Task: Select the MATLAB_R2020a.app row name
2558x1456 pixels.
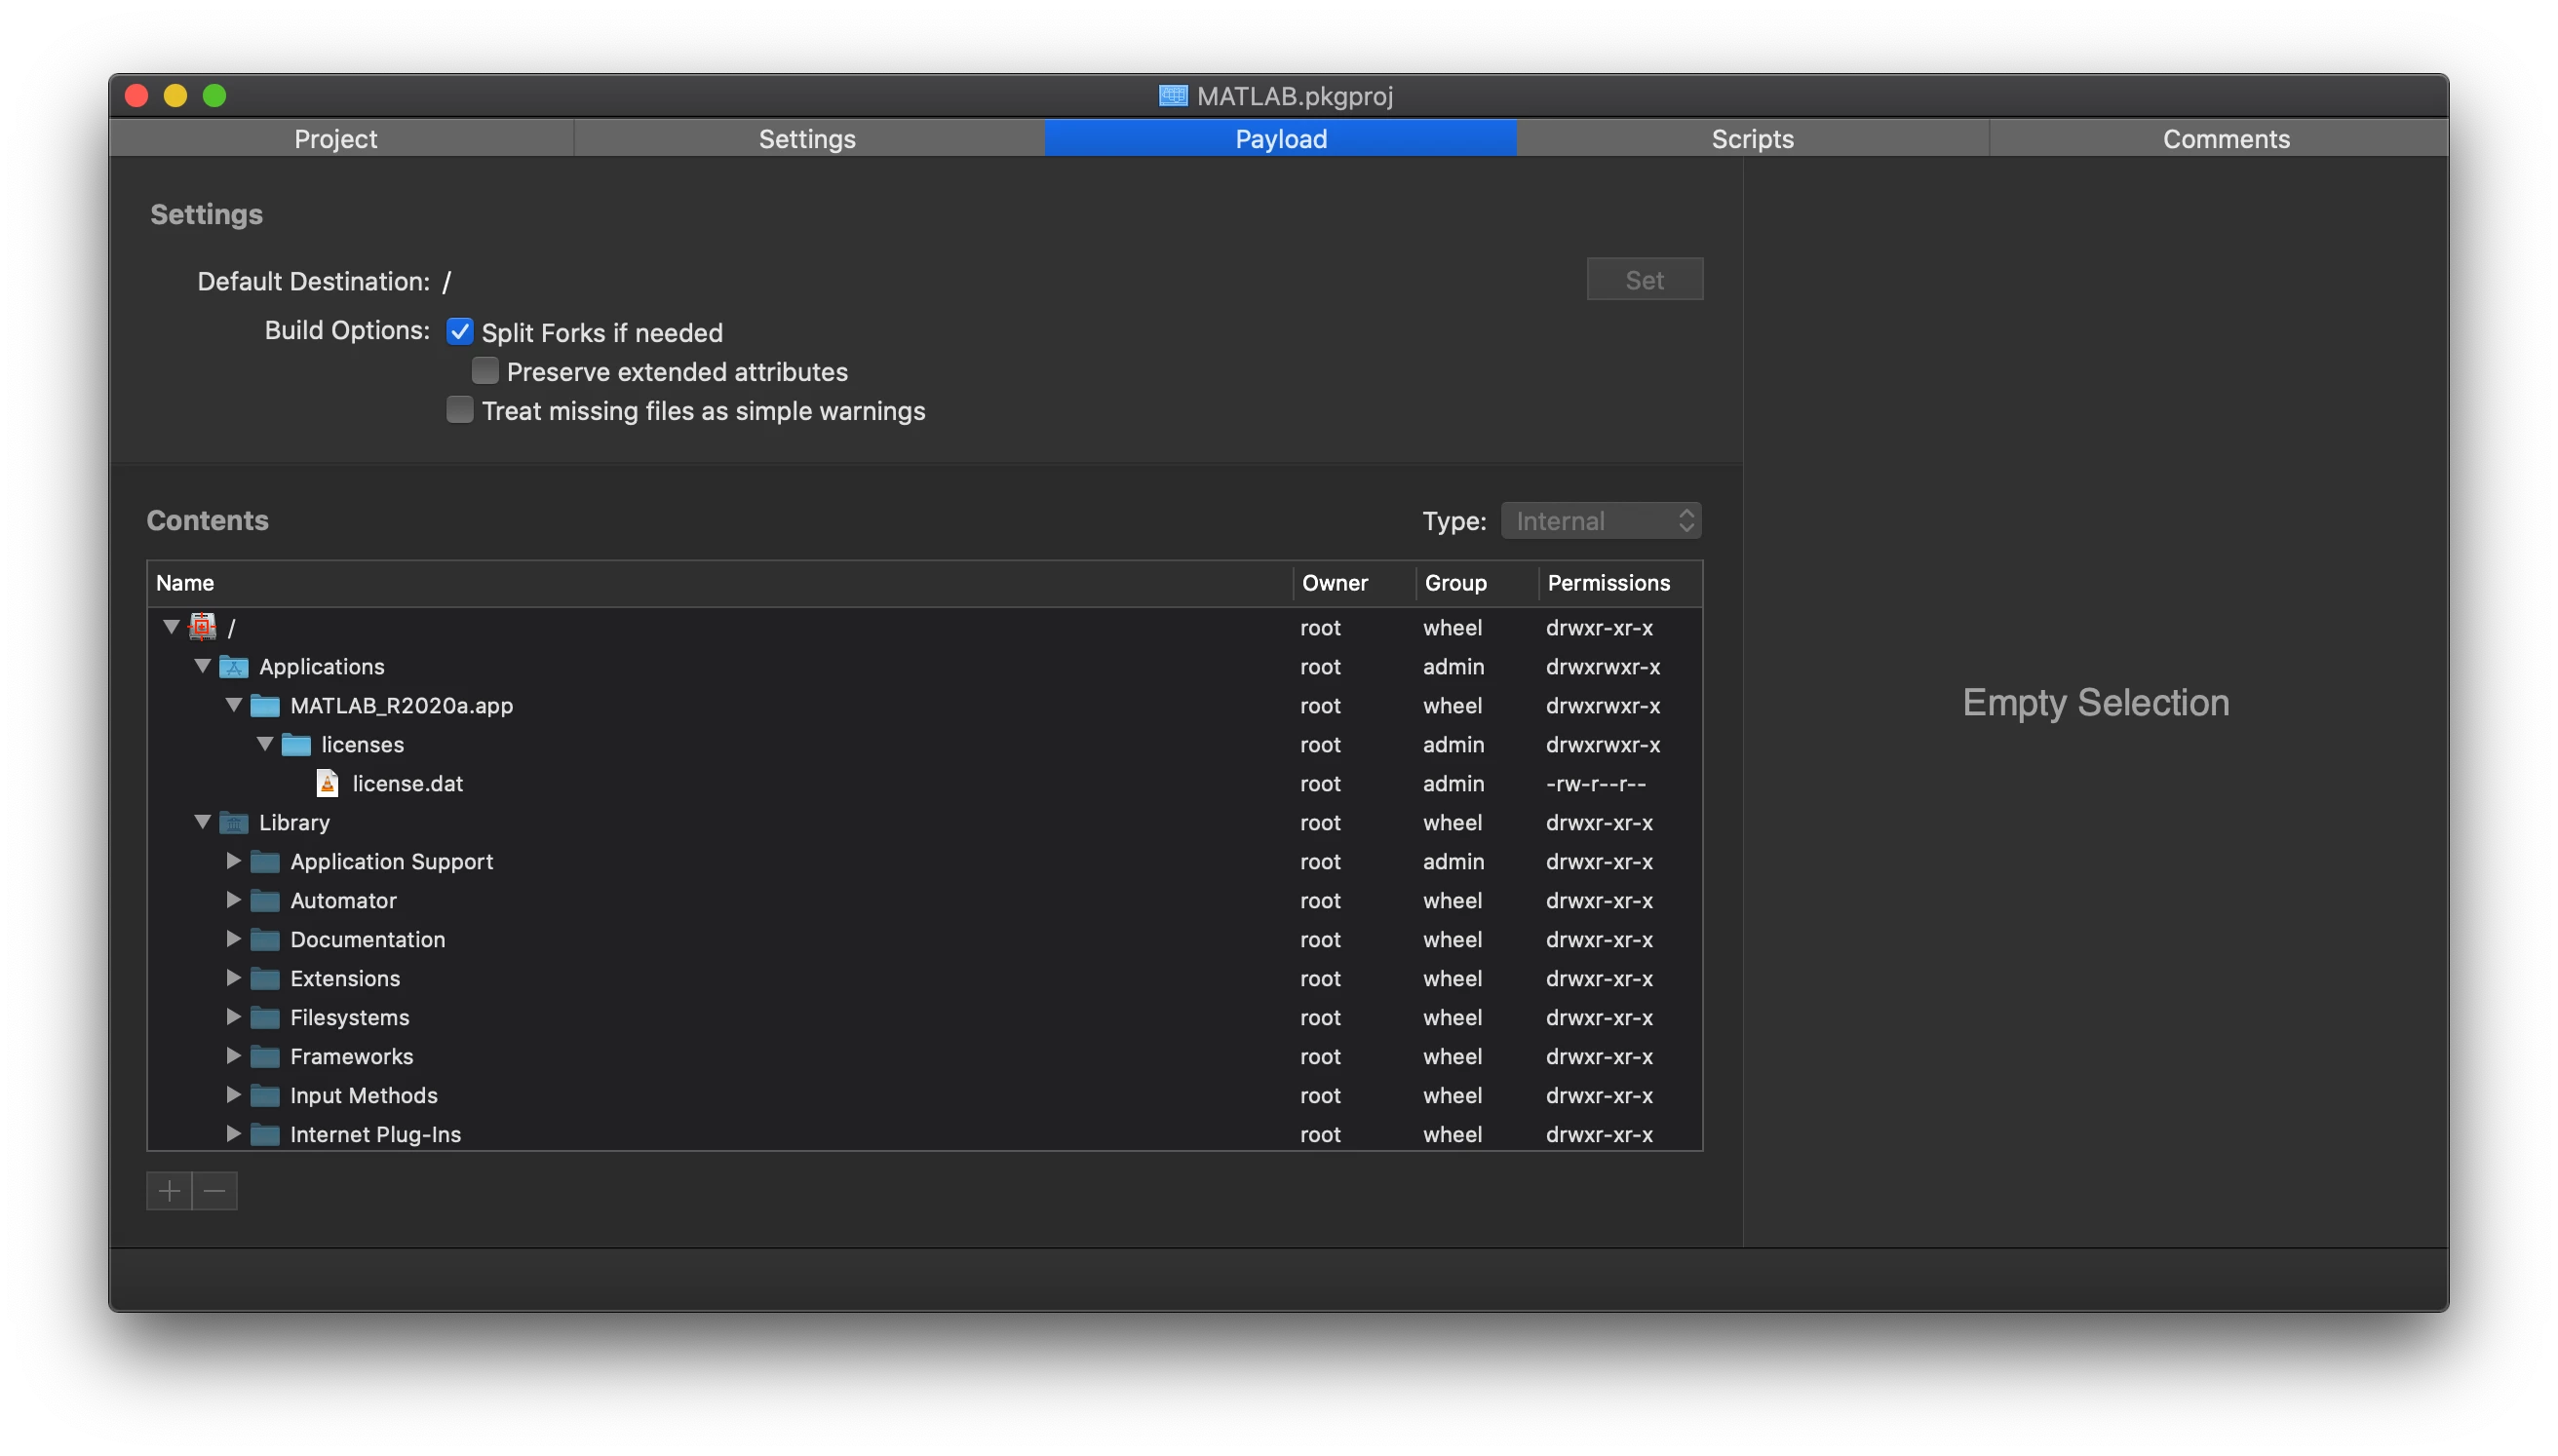Action: (402, 705)
